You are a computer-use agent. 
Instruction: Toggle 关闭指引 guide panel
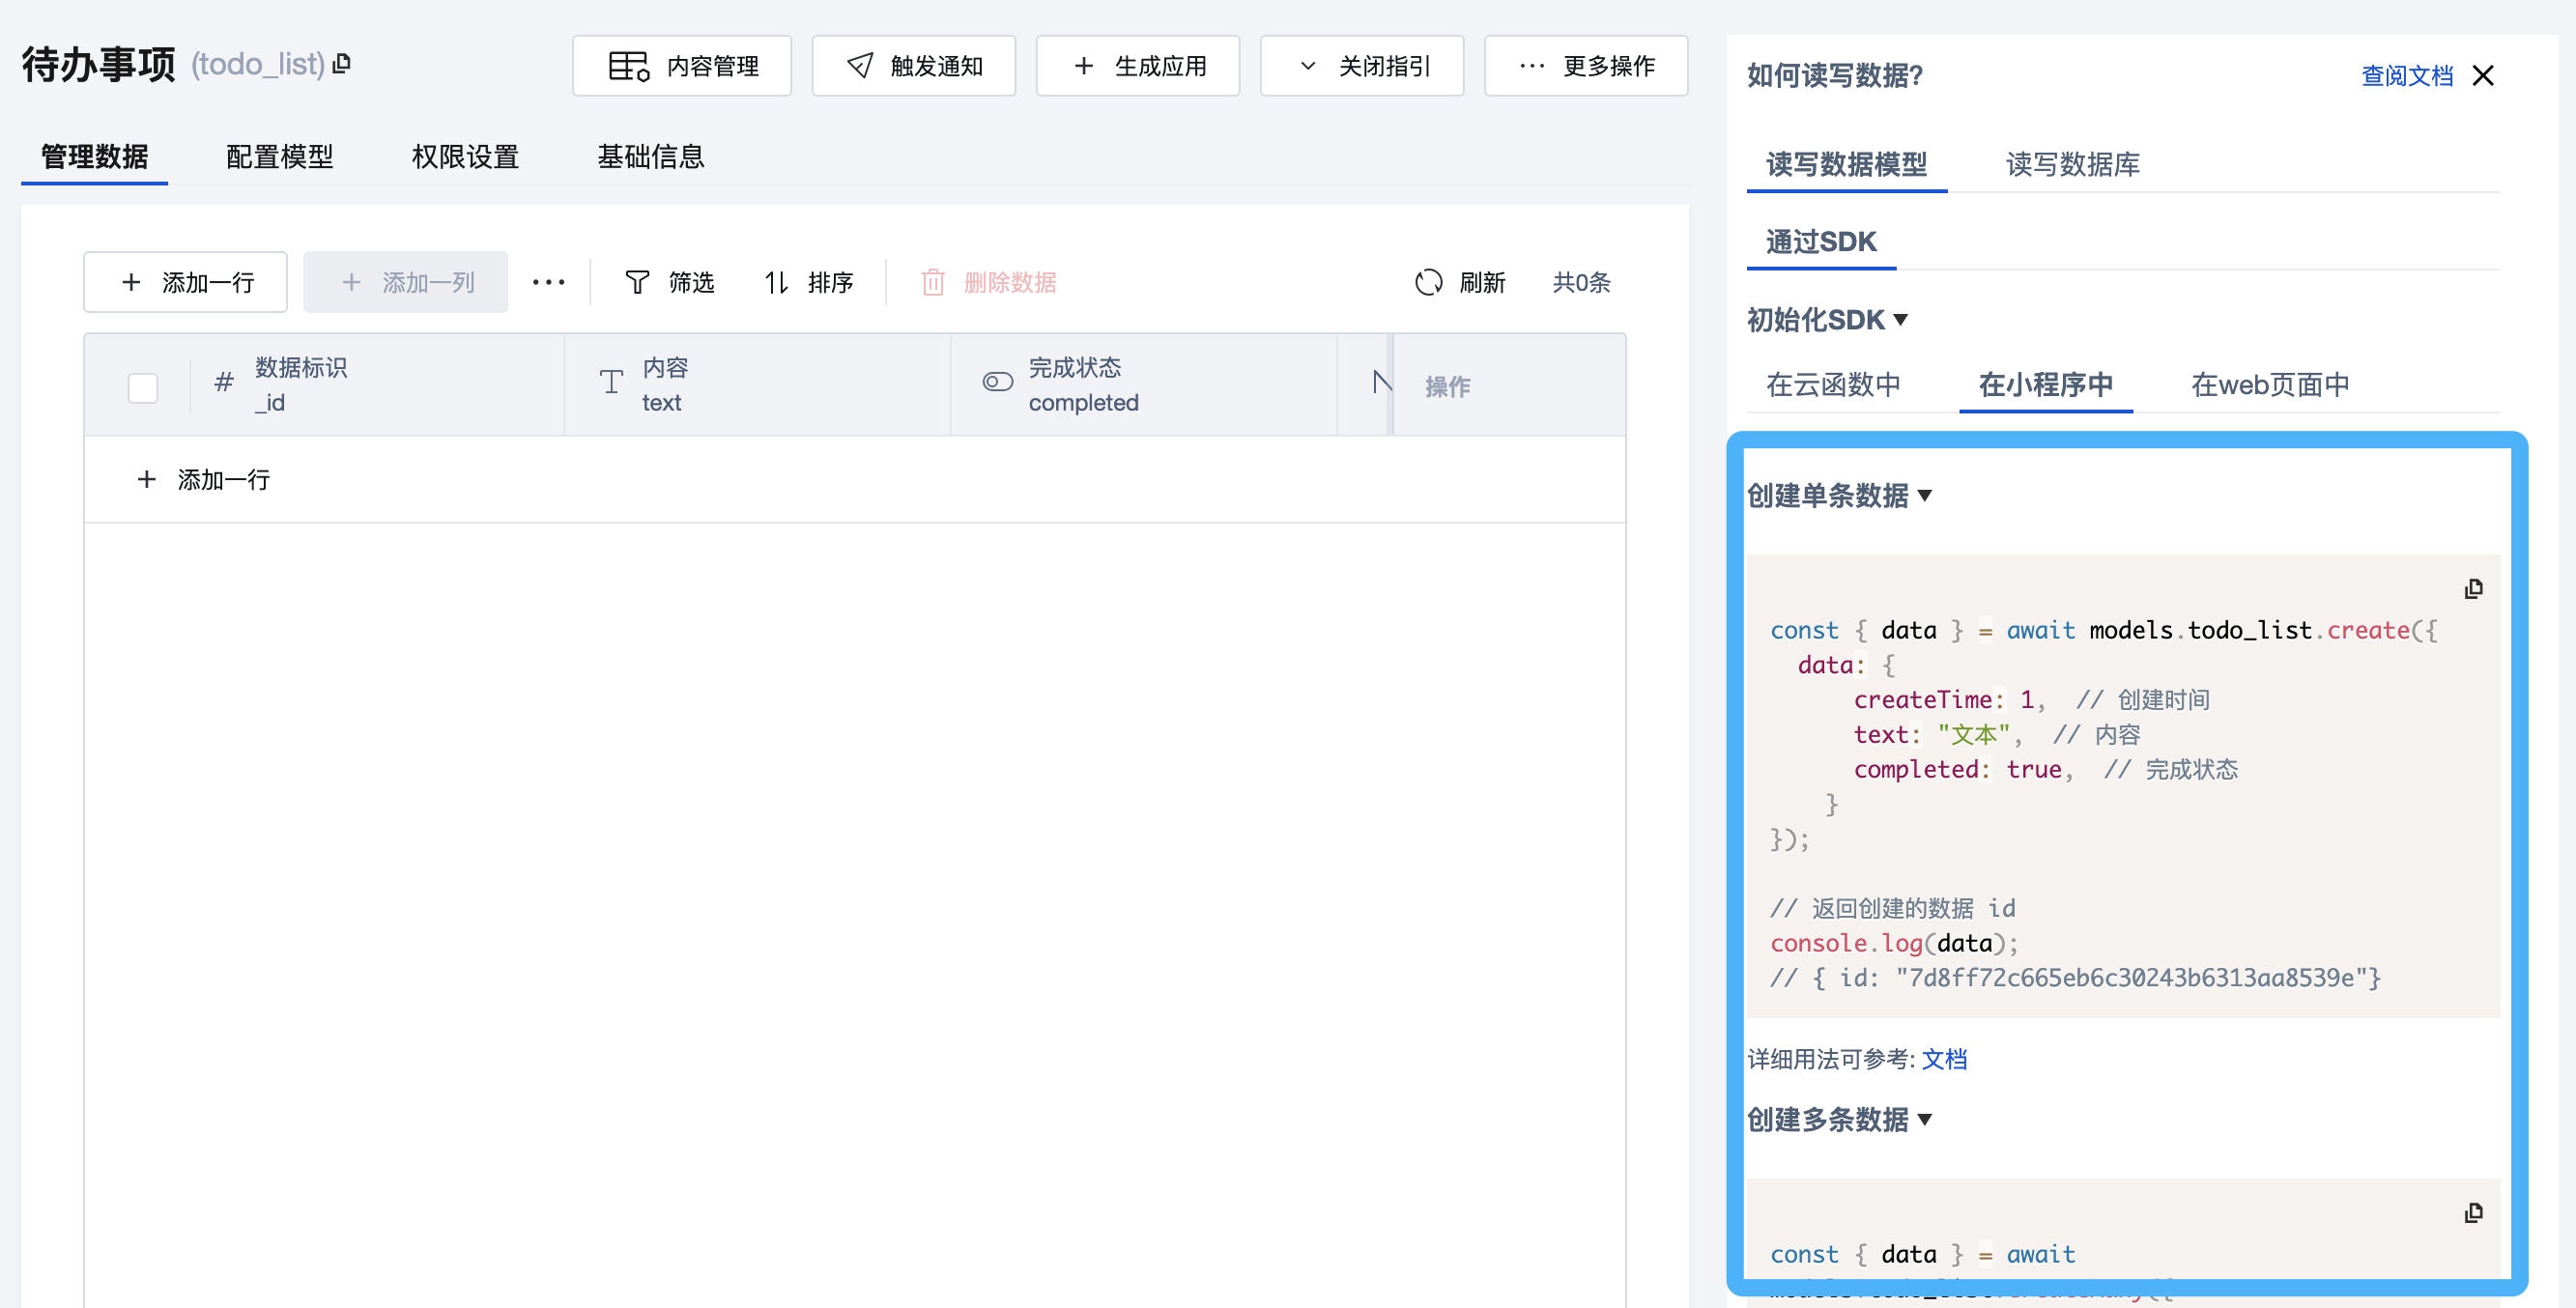[x=1361, y=66]
